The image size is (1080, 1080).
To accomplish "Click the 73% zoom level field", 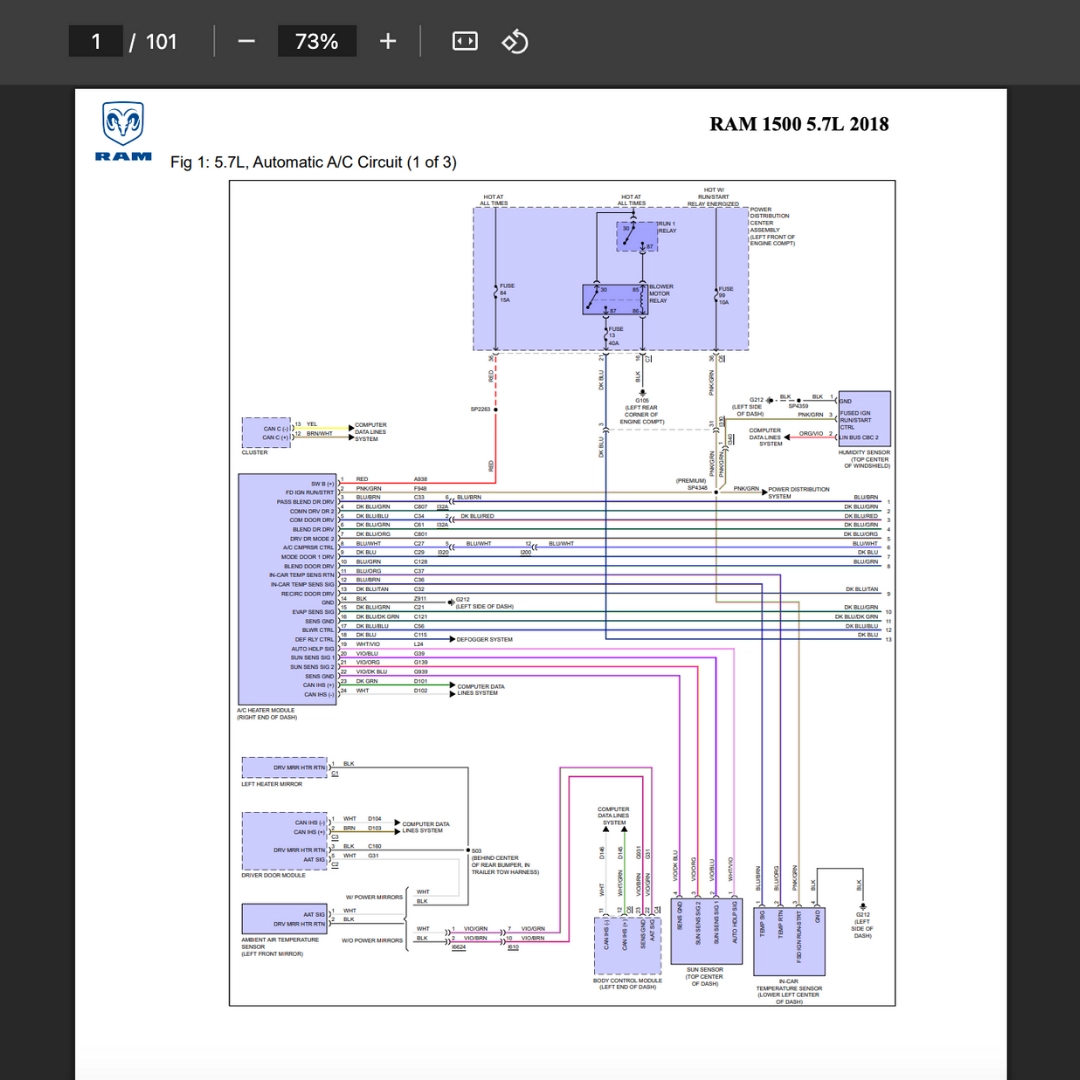I will (317, 41).
